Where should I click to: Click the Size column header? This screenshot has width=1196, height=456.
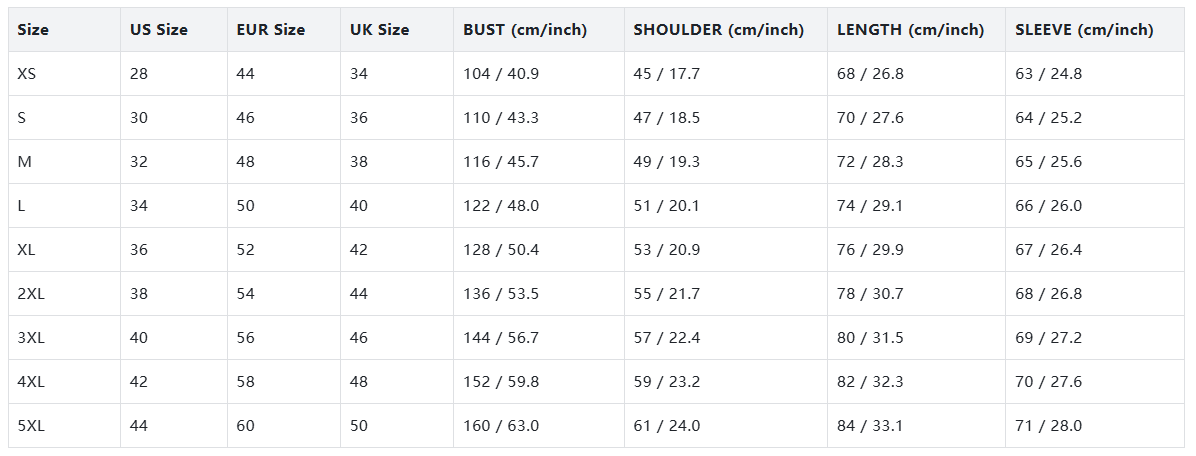click(x=33, y=30)
